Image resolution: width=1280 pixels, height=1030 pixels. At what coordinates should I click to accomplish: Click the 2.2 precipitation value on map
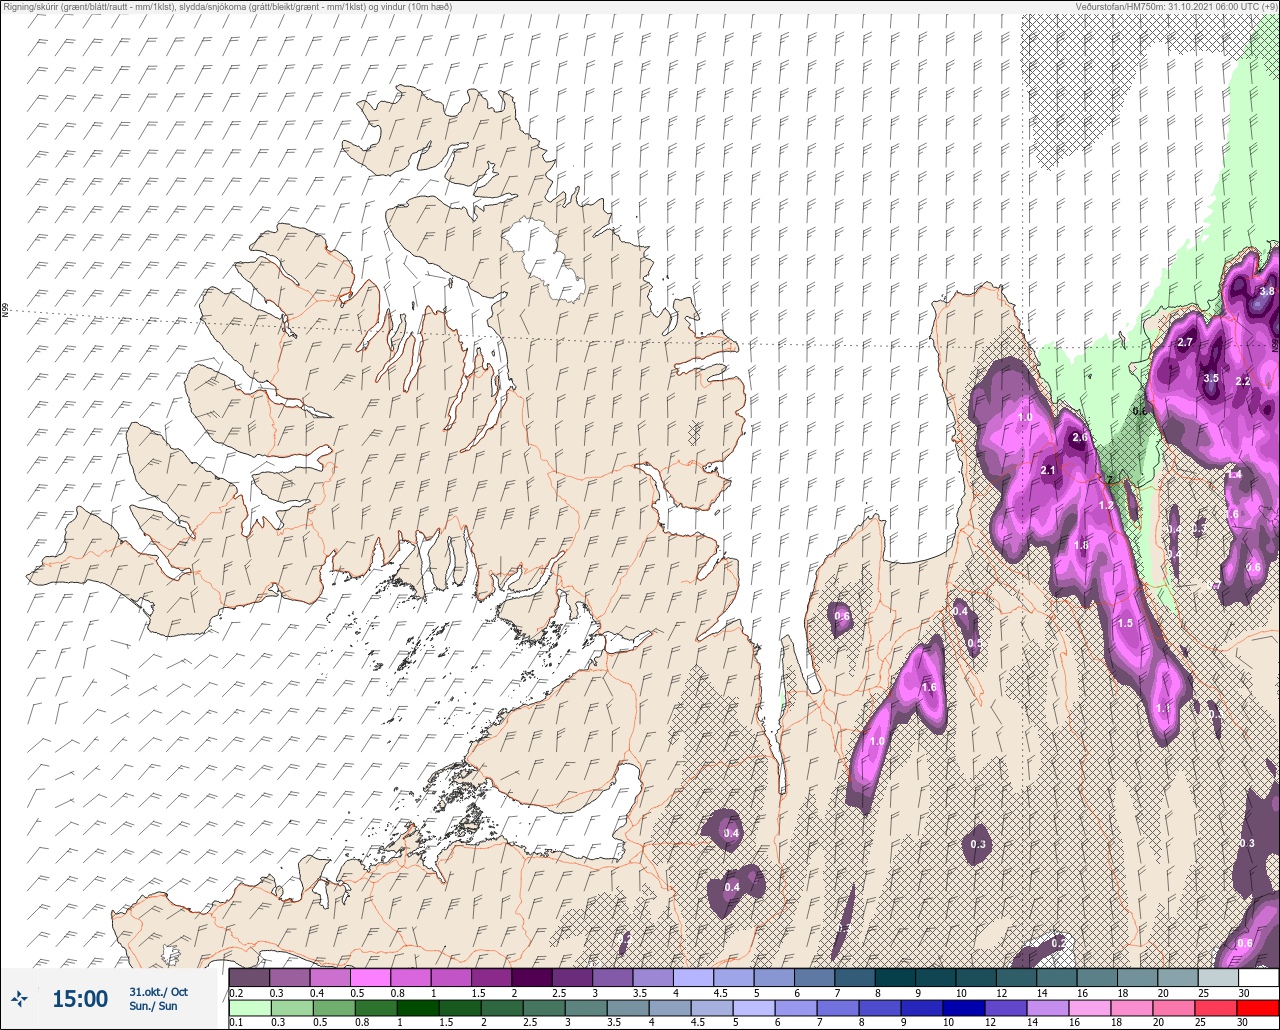coord(1243,381)
